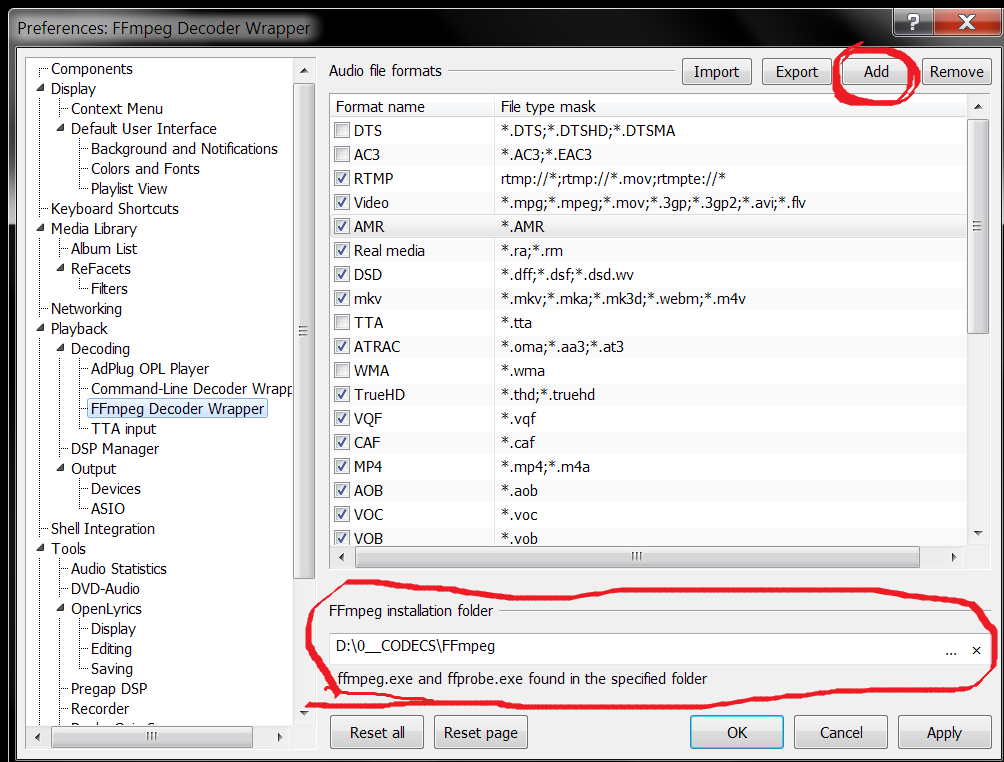Uncheck the RTMP format checkbox
The width and height of the screenshot is (1004, 762).
click(343, 179)
